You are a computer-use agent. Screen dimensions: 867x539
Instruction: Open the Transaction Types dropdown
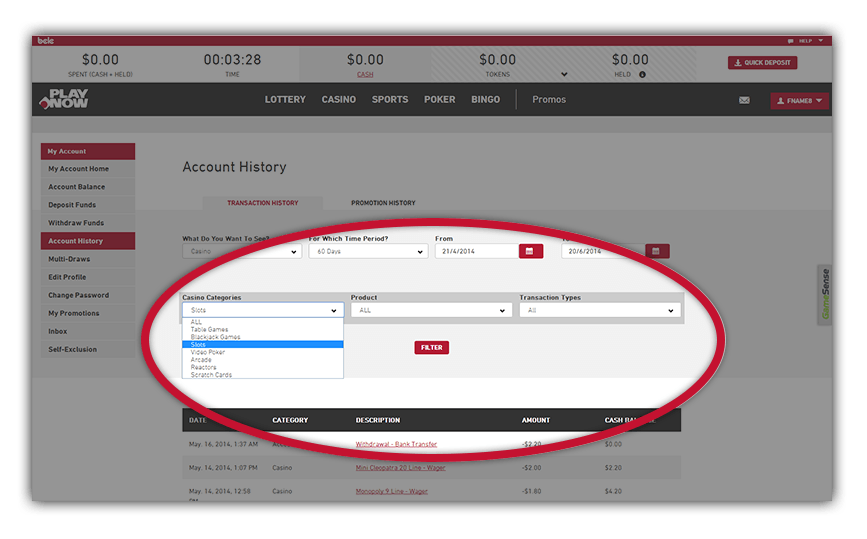click(x=600, y=310)
